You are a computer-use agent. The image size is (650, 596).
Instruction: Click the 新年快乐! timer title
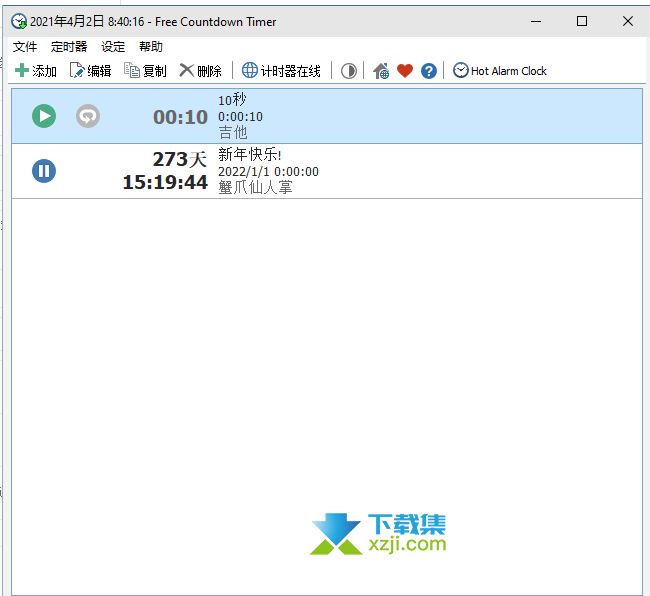coord(250,155)
